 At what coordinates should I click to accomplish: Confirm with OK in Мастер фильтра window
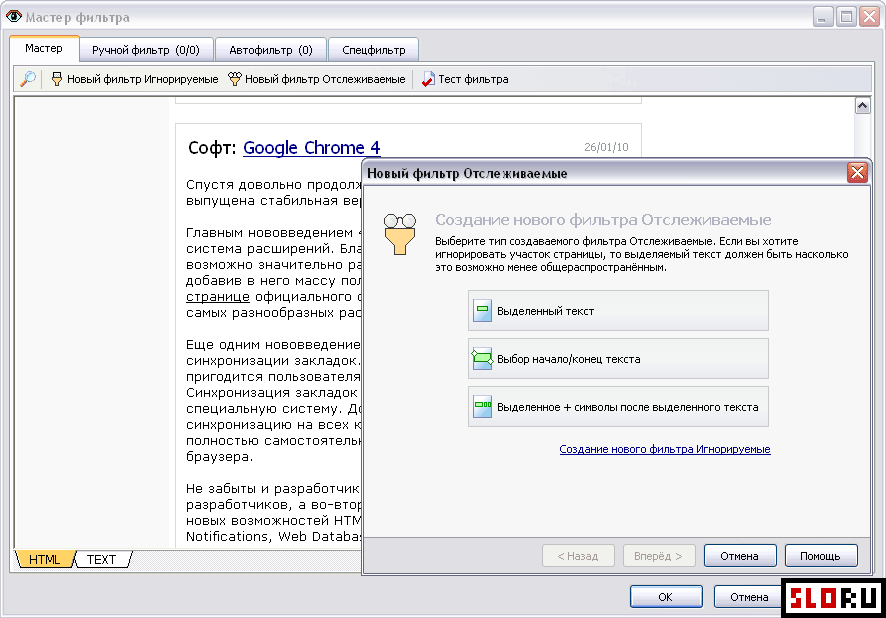click(x=666, y=597)
